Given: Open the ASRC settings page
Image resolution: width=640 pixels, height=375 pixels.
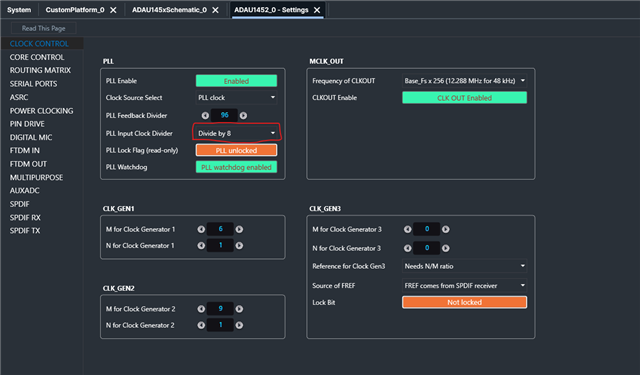Looking at the screenshot, I should pos(19,97).
